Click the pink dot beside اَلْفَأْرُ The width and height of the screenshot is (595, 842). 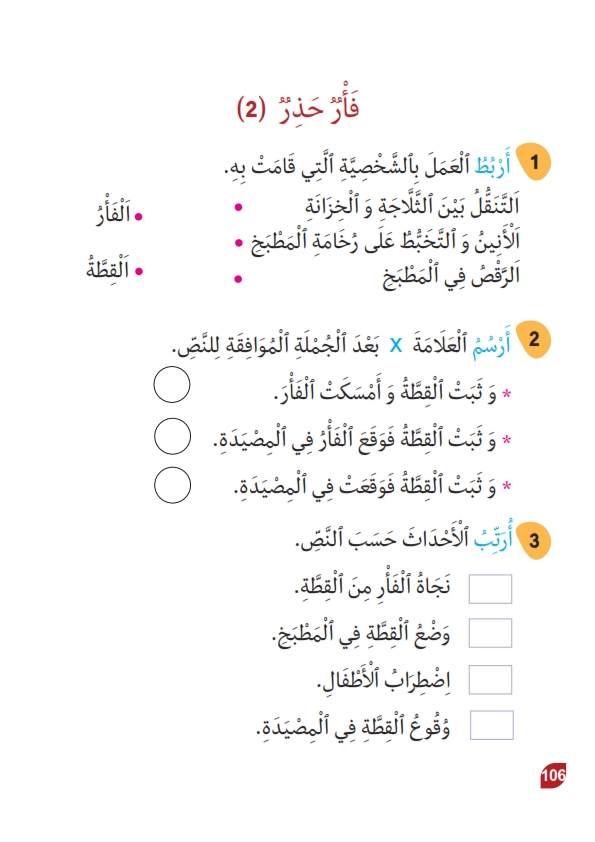click(x=138, y=216)
